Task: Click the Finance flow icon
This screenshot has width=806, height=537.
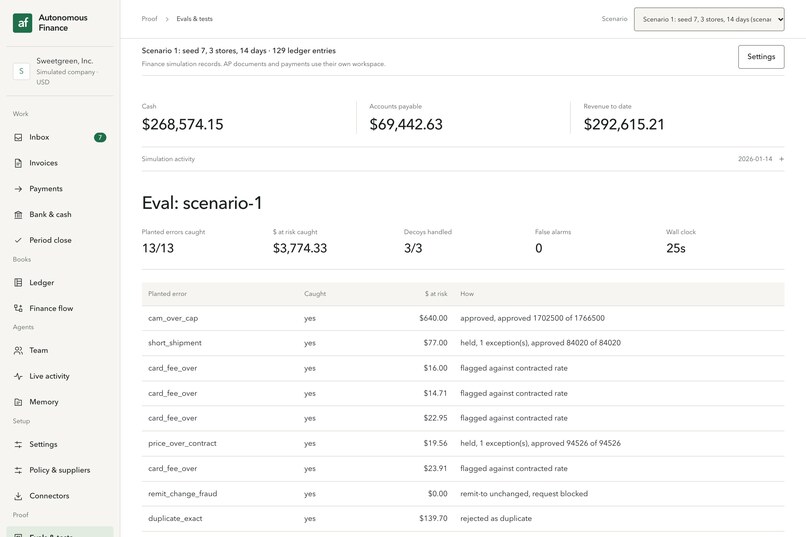Action: pos(18,308)
